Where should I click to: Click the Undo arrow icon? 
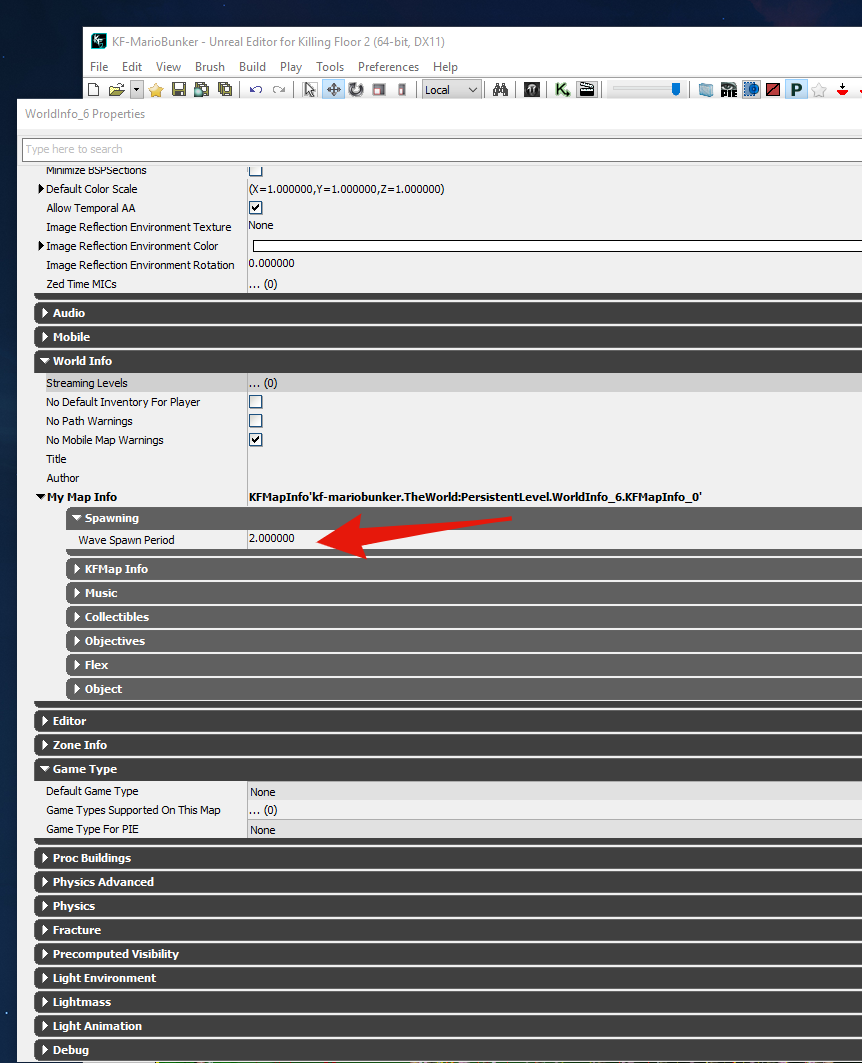pos(255,89)
